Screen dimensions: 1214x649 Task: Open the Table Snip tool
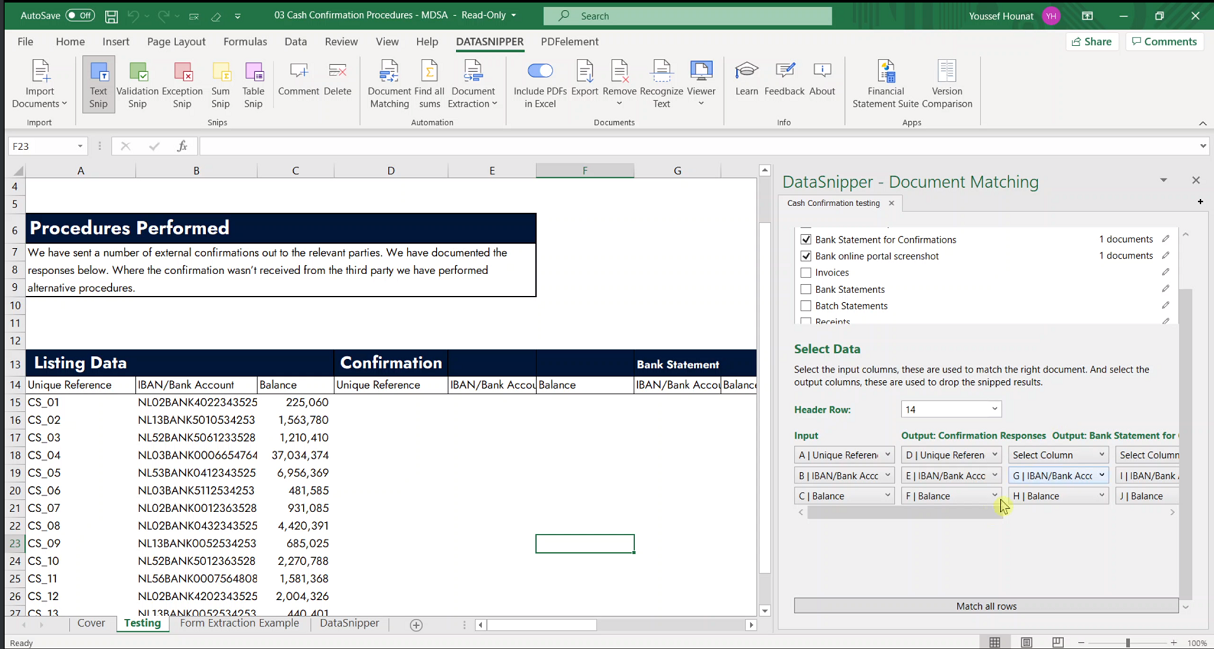(x=253, y=84)
